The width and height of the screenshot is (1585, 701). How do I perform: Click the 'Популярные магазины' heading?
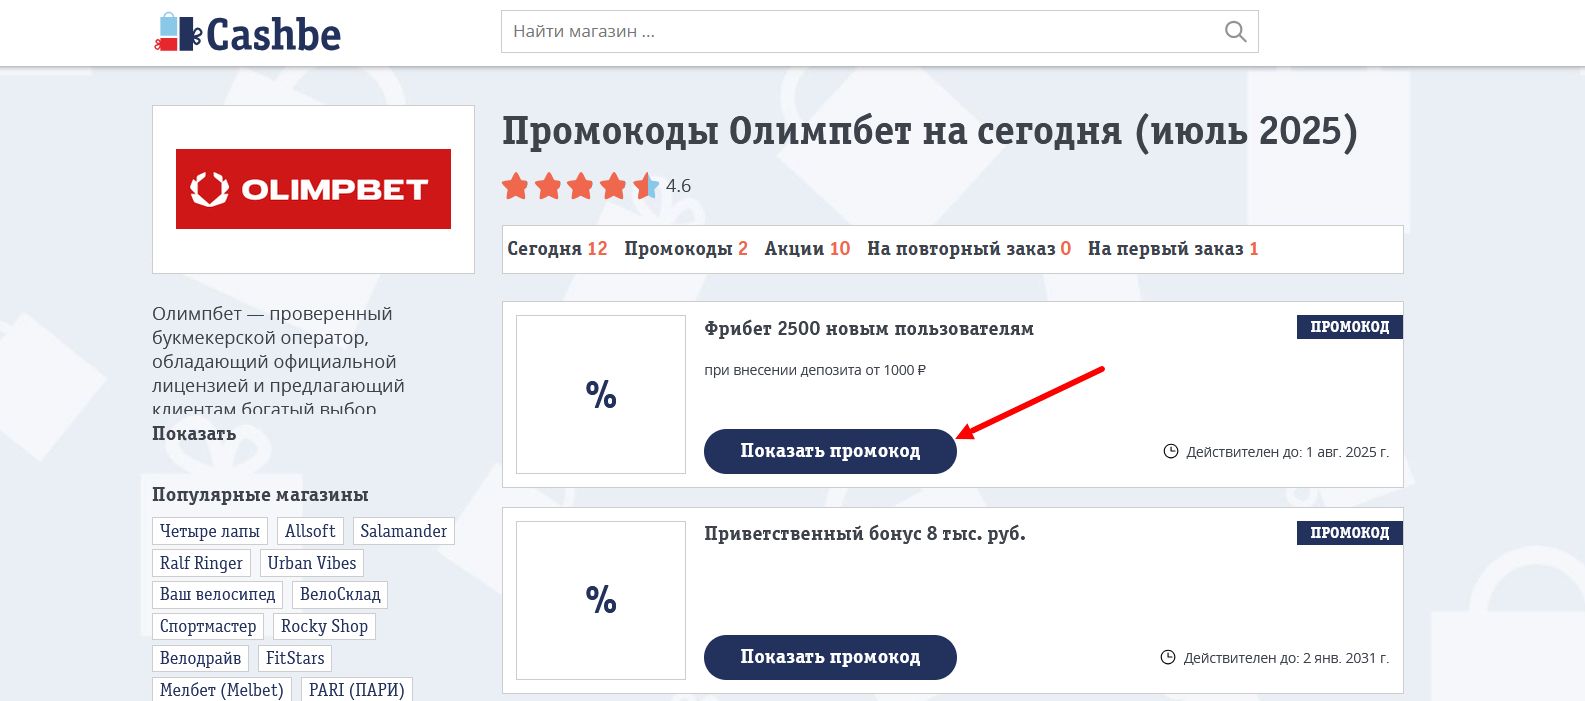coord(260,495)
